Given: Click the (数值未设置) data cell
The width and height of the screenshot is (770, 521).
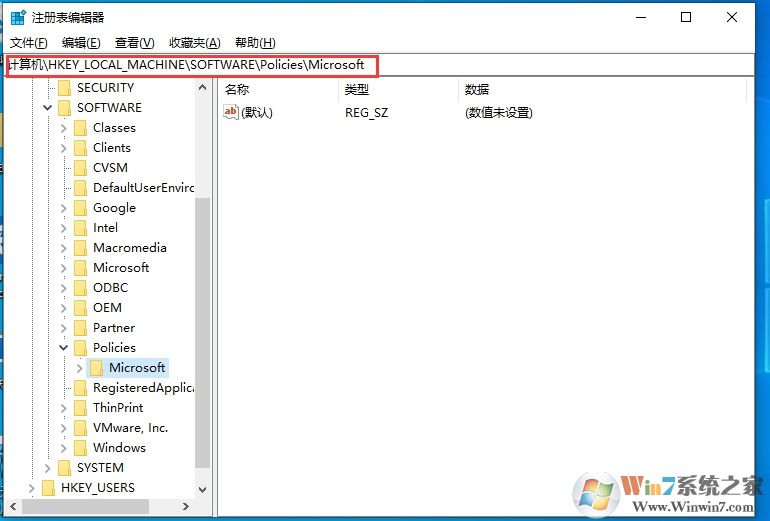Looking at the screenshot, I should [x=498, y=112].
